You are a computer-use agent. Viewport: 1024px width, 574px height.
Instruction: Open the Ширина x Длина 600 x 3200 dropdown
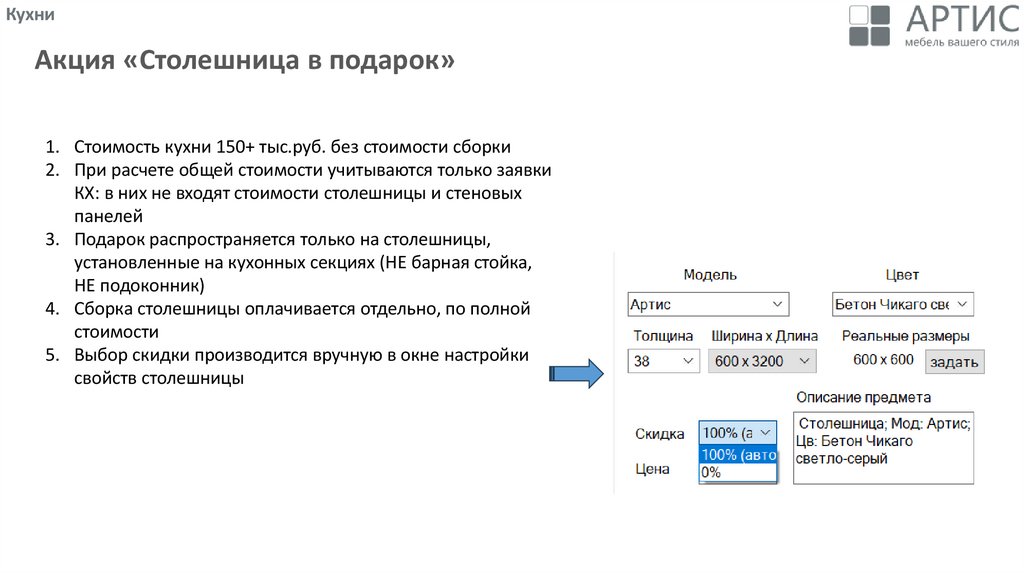tap(762, 361)
